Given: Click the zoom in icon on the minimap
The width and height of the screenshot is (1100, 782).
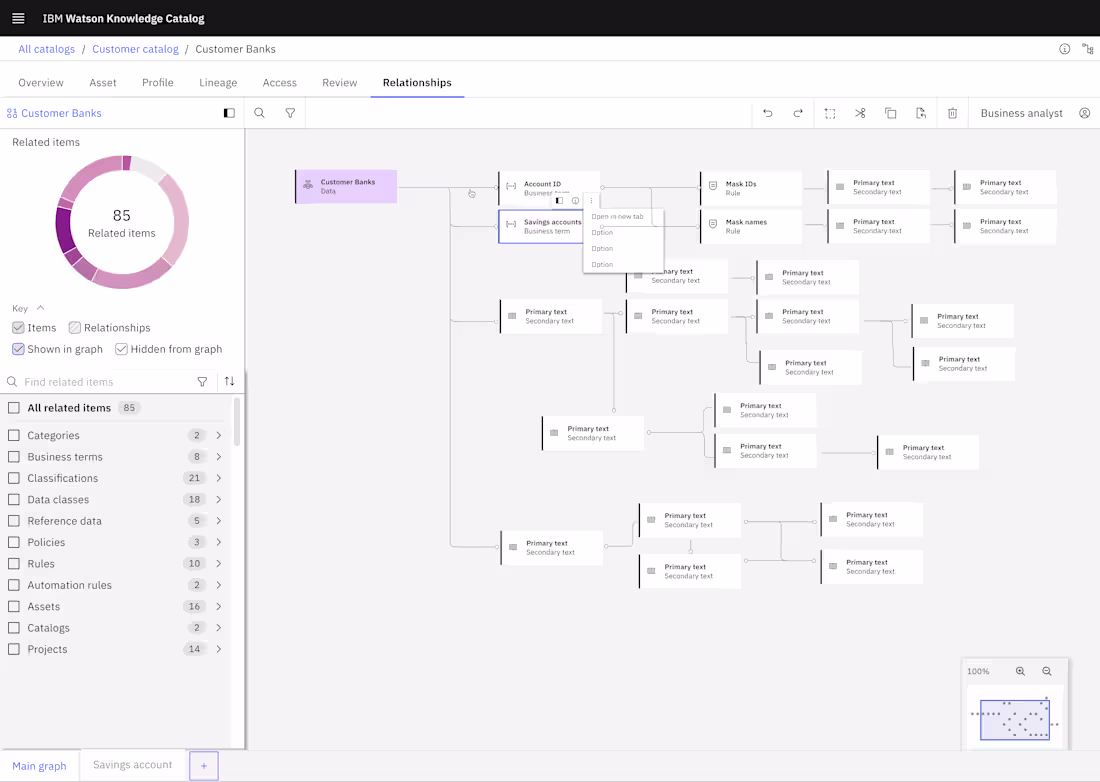Looking at the screenshot, I should point(1020,671).
